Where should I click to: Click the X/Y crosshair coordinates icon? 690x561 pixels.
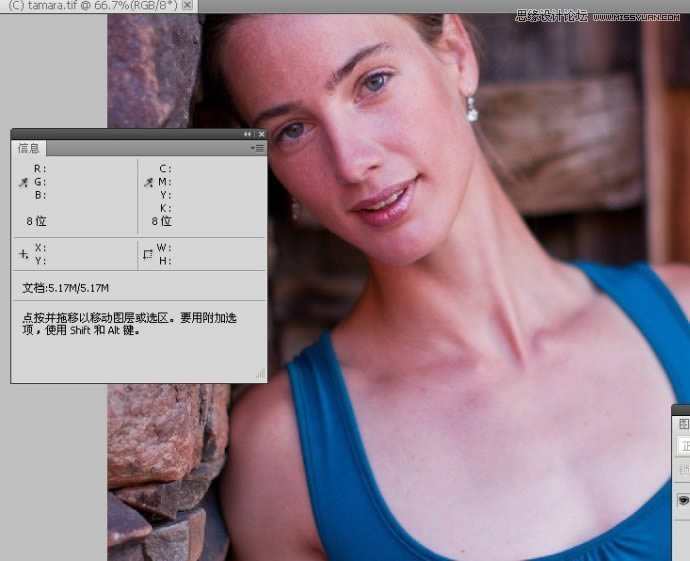23,254
